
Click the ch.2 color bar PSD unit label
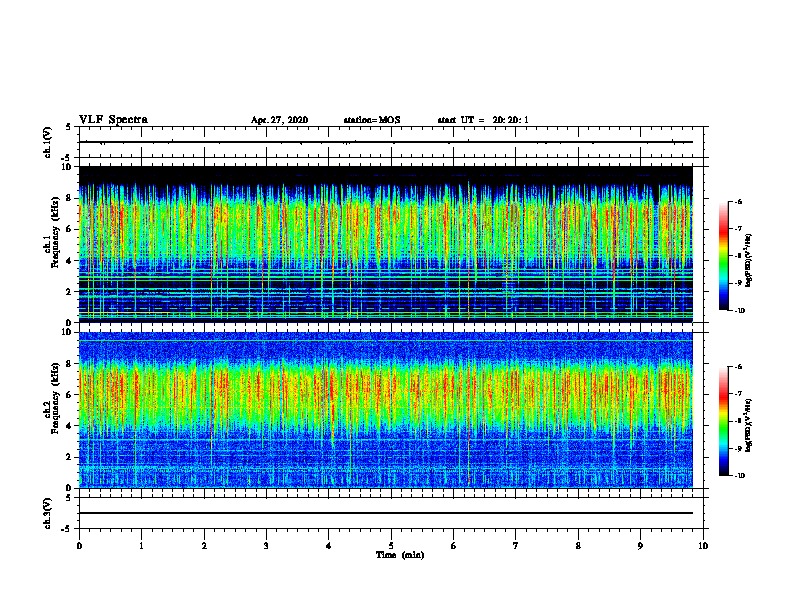click(x=749, y=426)
